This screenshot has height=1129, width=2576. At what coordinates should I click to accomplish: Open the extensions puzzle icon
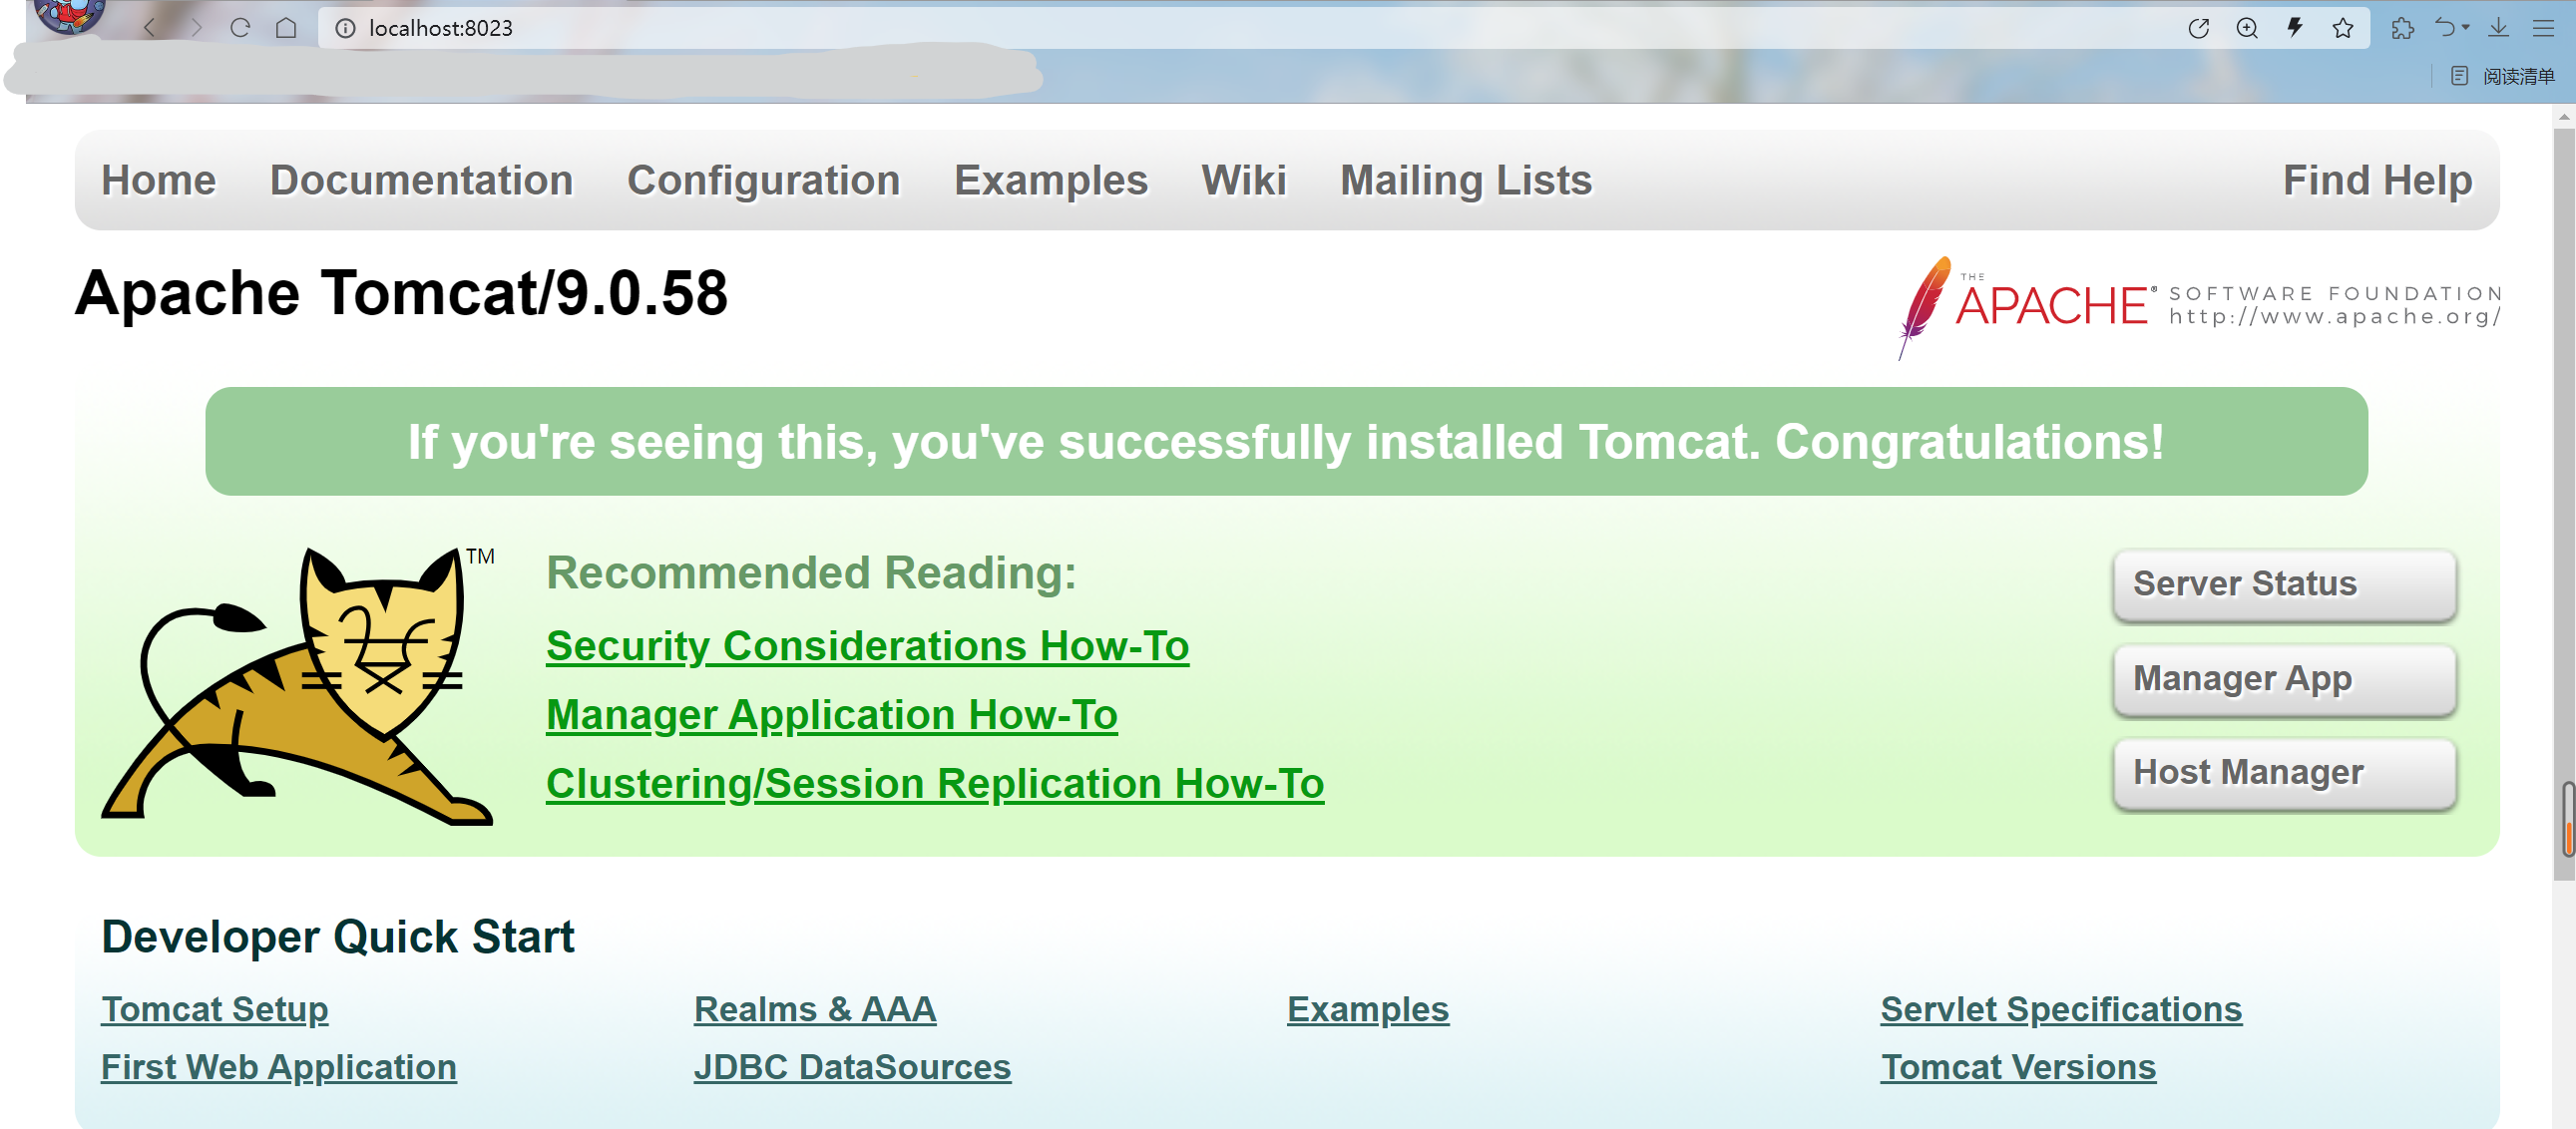pos(2402,28)
